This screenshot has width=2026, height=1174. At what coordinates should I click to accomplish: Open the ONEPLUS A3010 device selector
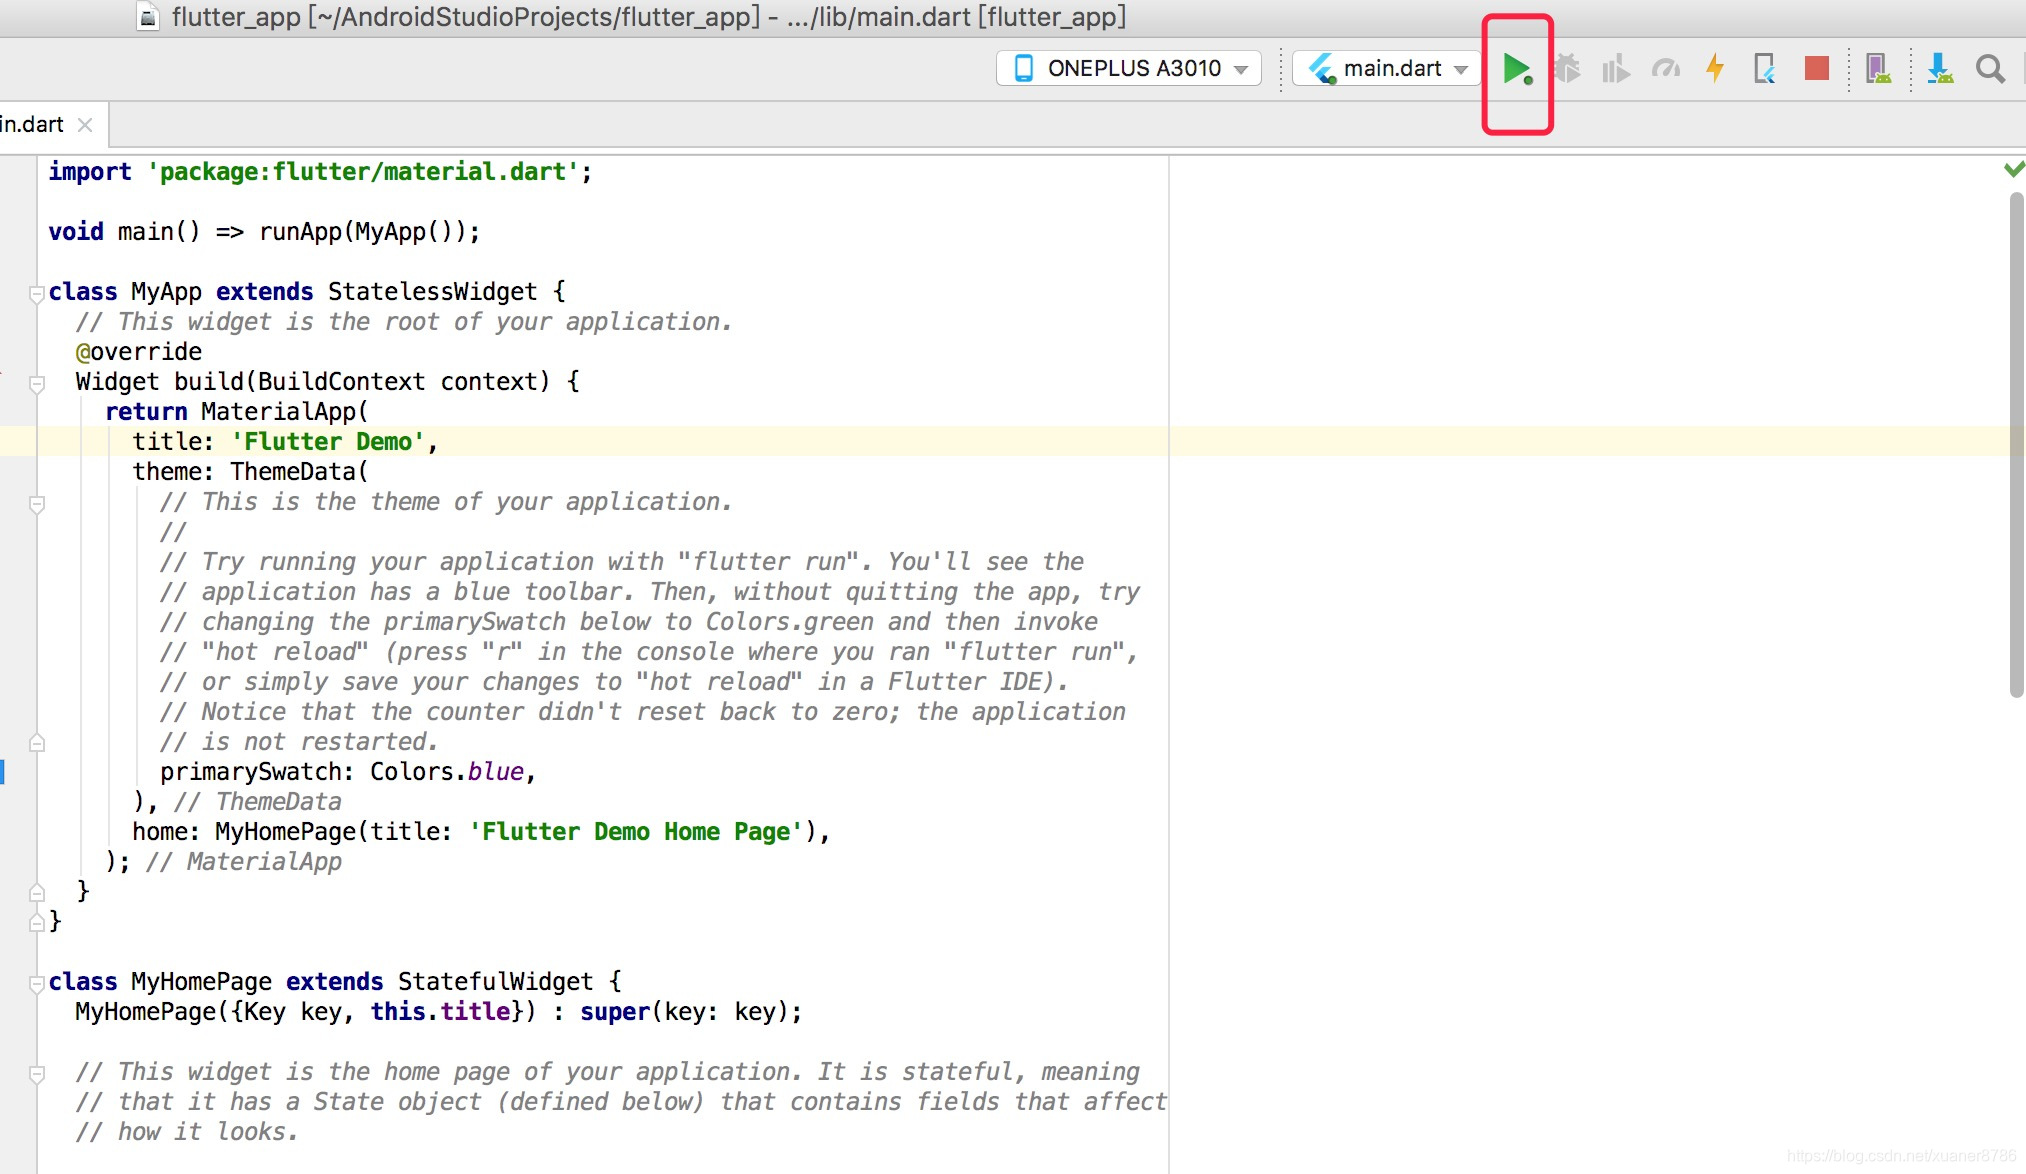[x=1129, y=68]
